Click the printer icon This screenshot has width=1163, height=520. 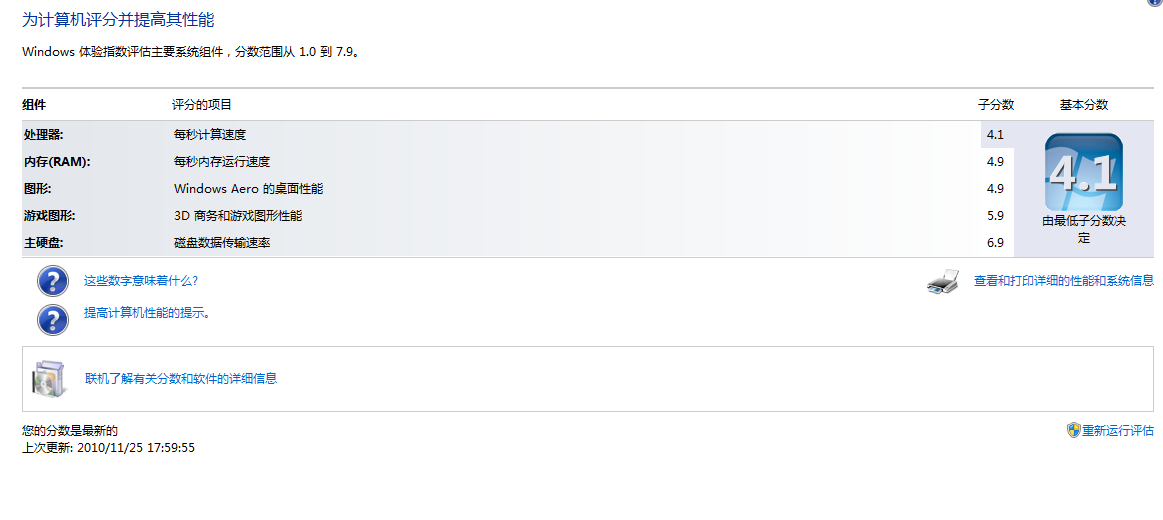[944, 282]
